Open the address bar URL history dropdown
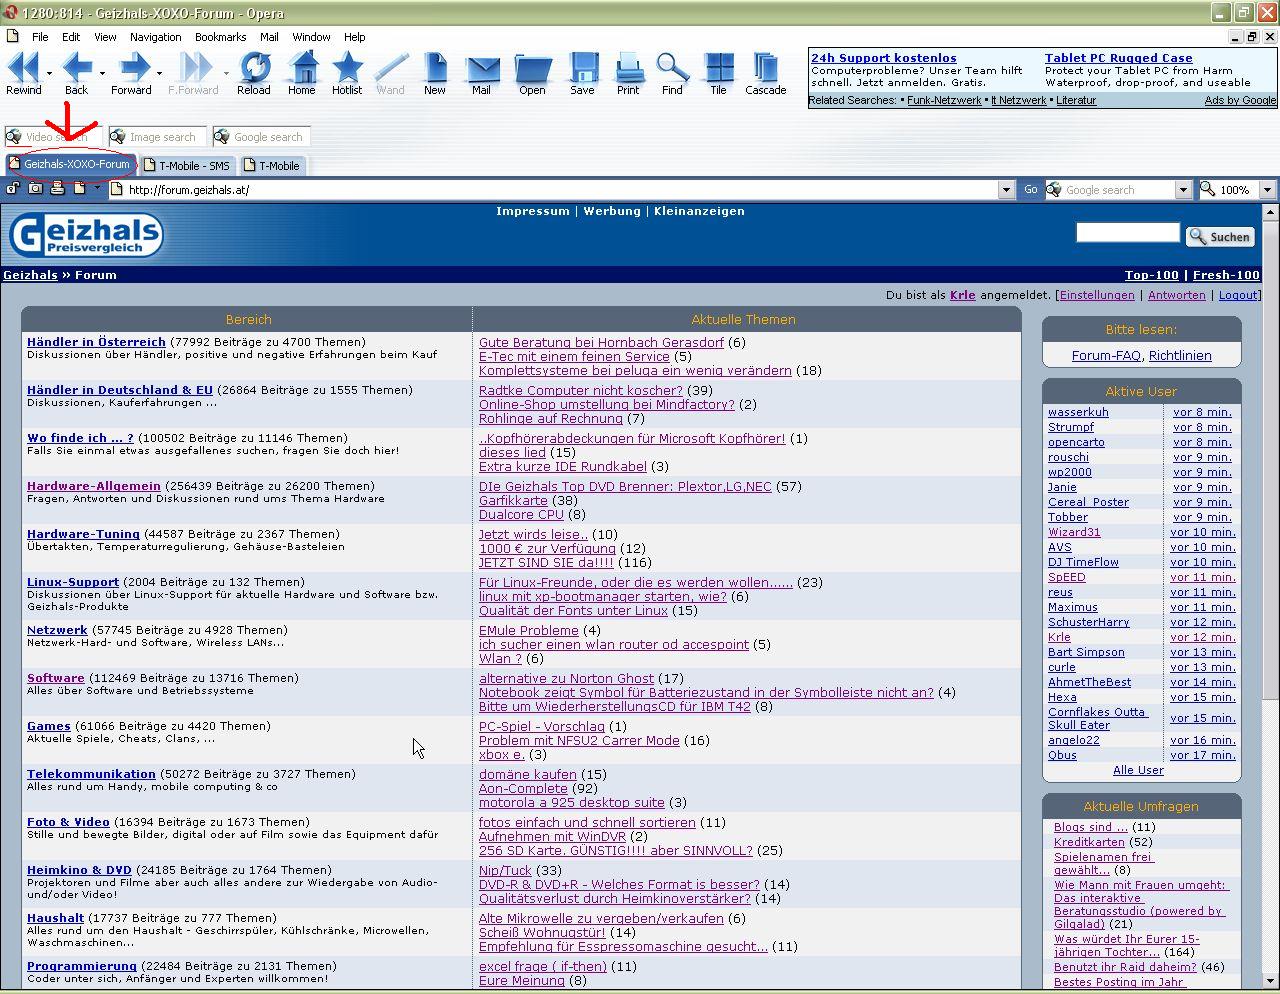Viewport: 1280px width, 994px height. point(1007,189)
